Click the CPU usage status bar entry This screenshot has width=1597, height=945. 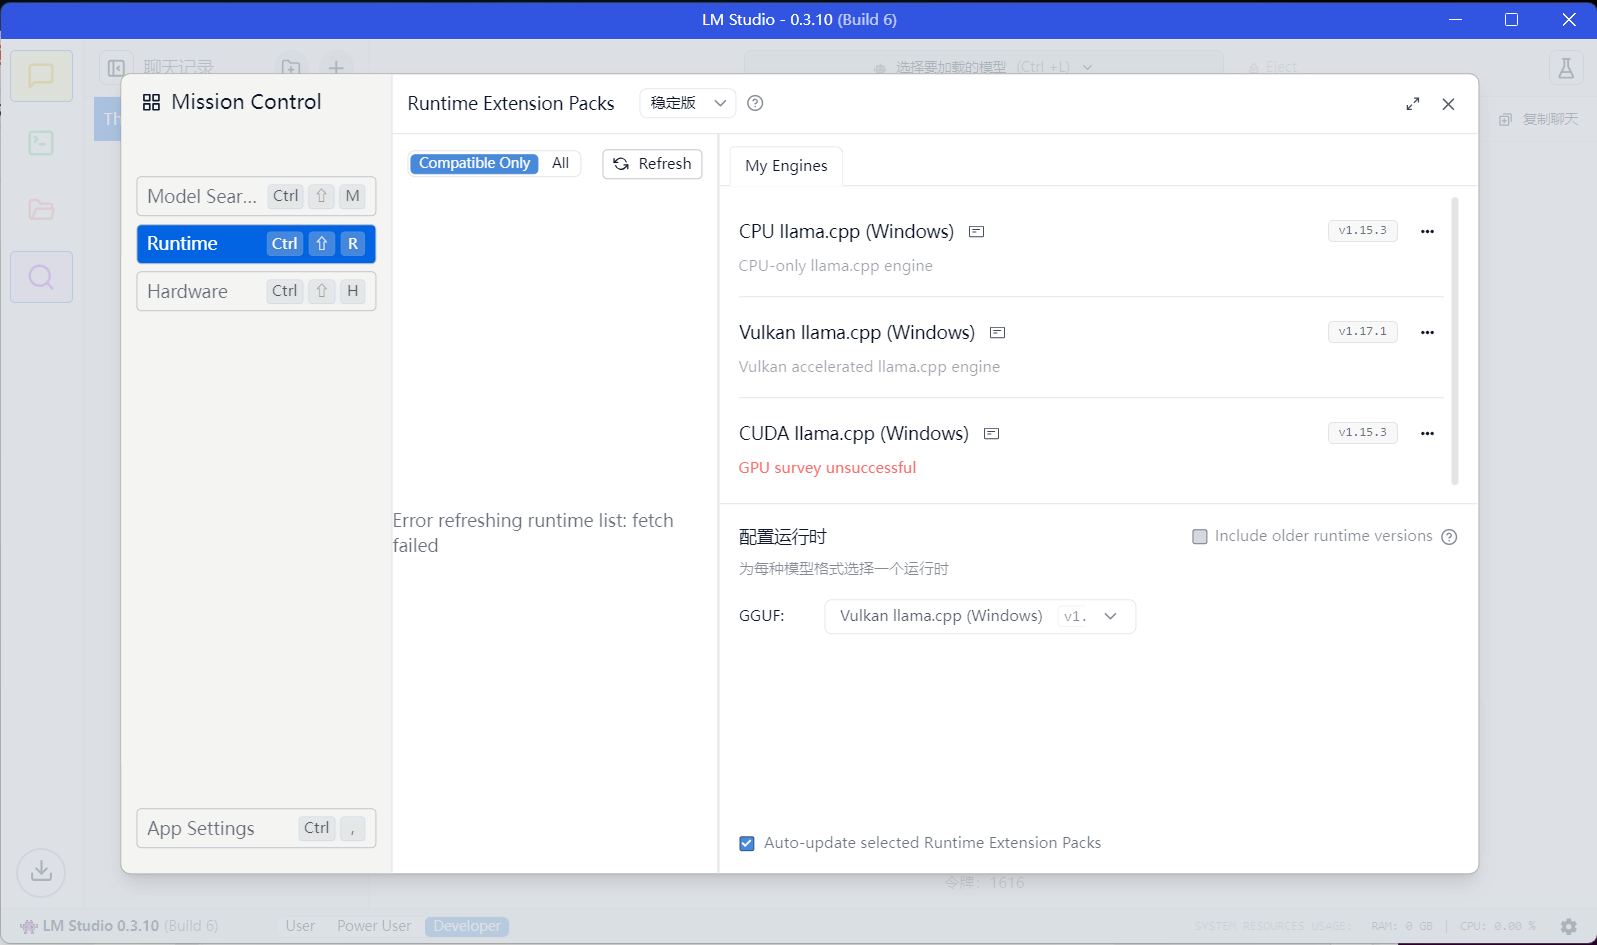click(x=1497, y=926)
